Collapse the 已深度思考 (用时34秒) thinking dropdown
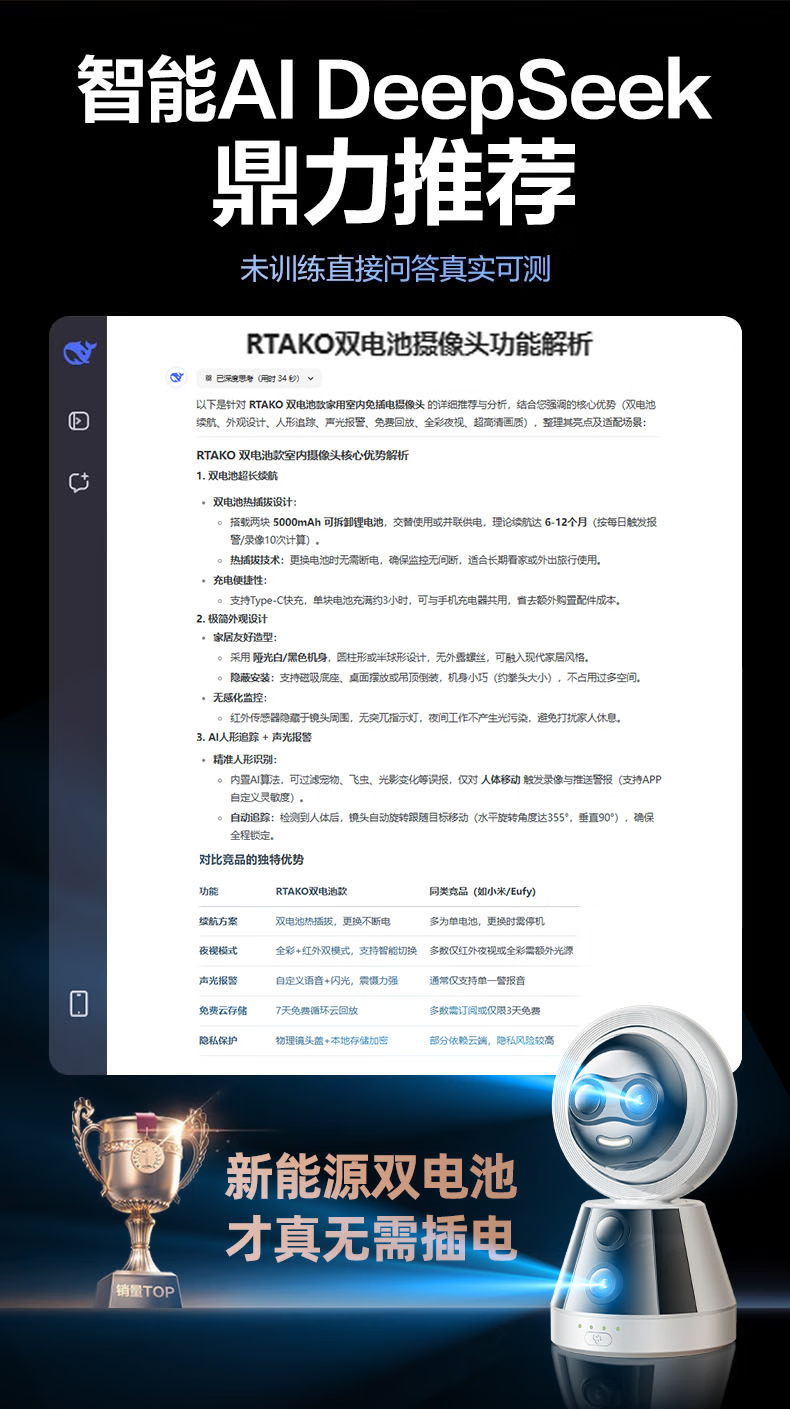The image size is (790, 1409). [260, 378]
